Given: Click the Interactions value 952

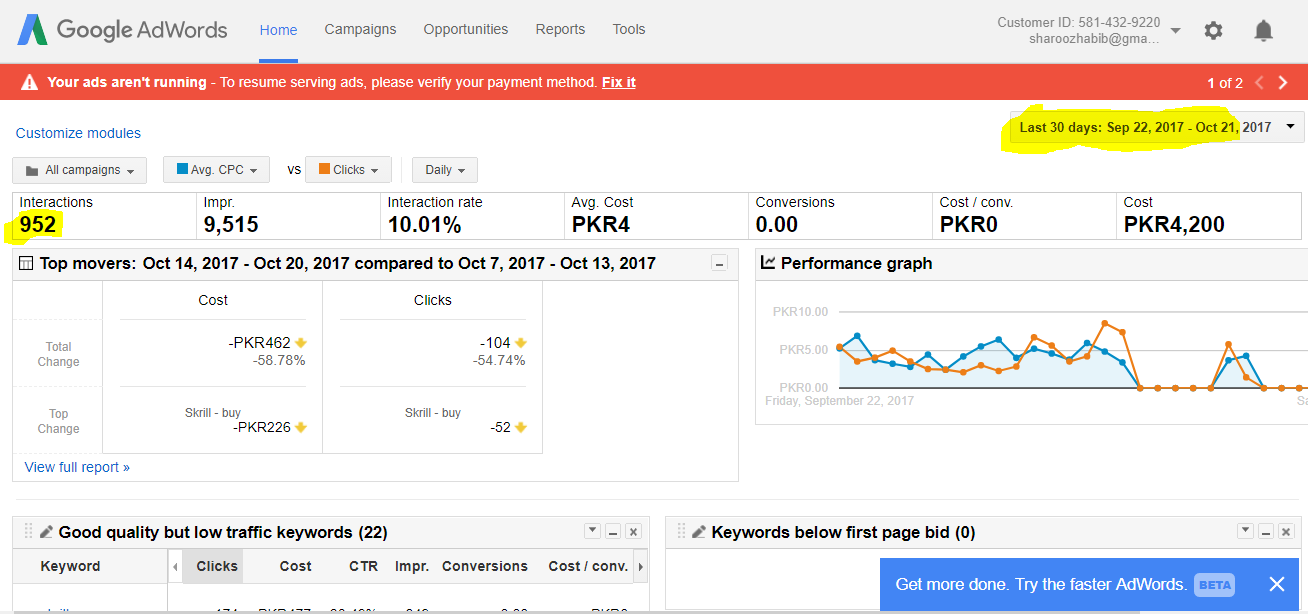Looking at the screenshot, I should pos(38,225).
